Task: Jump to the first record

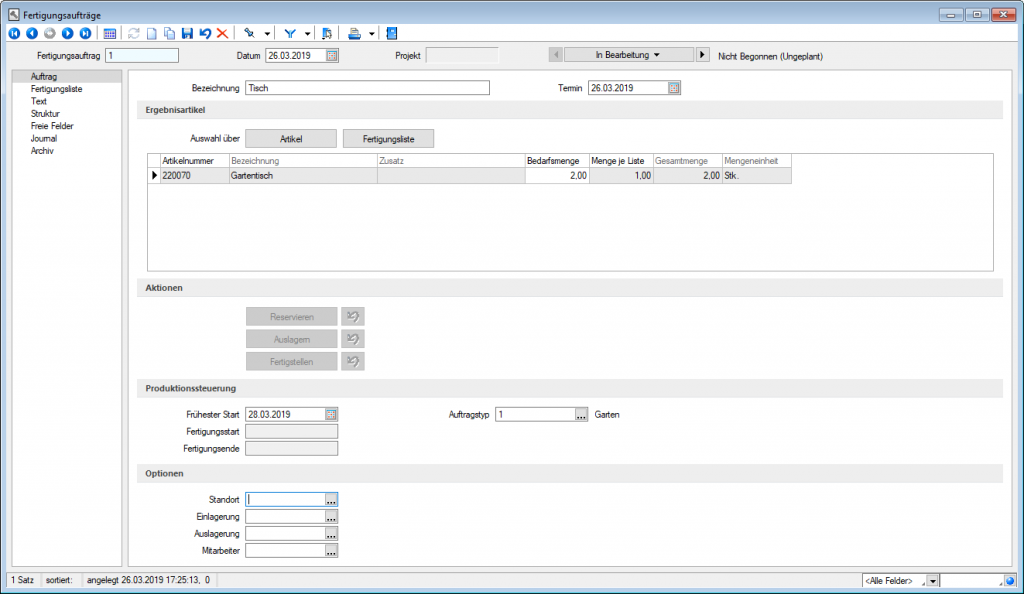Action: tap(14, 33)
